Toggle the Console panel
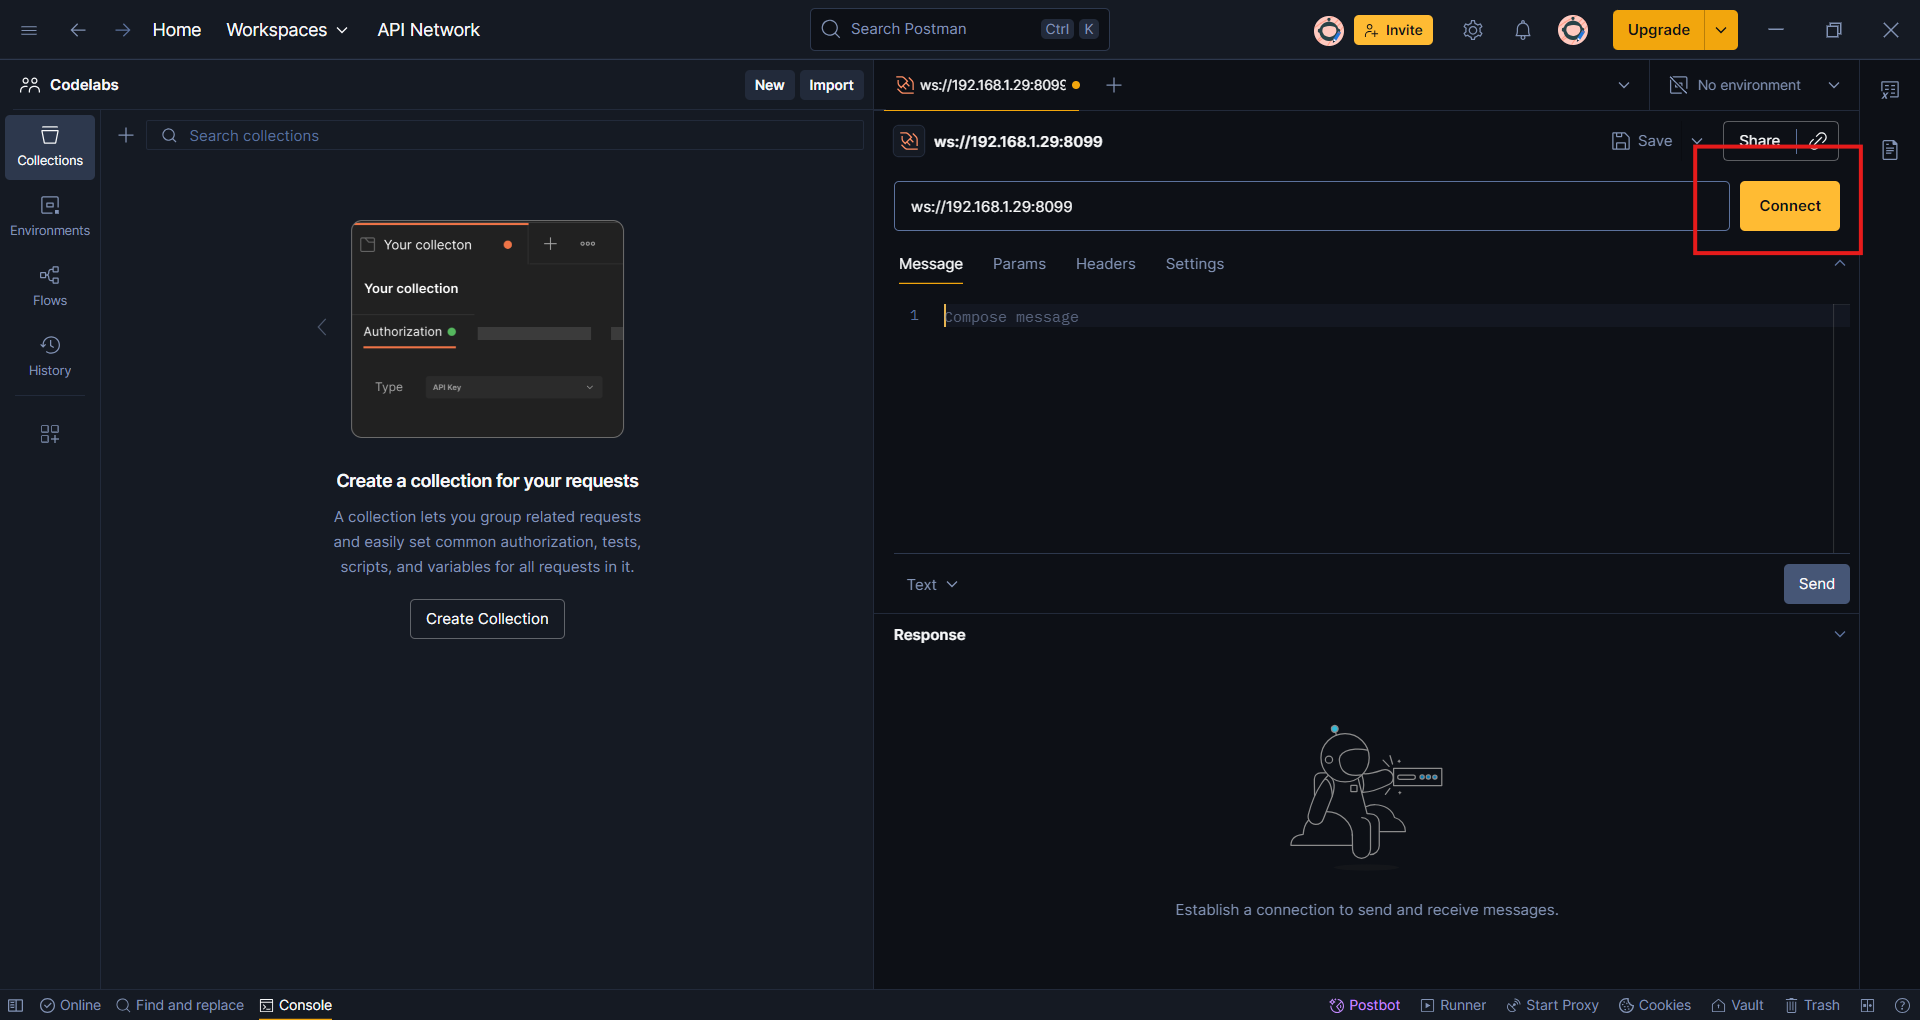The height and width of the screenshot is (1020, 1920). coord(295,1005)
